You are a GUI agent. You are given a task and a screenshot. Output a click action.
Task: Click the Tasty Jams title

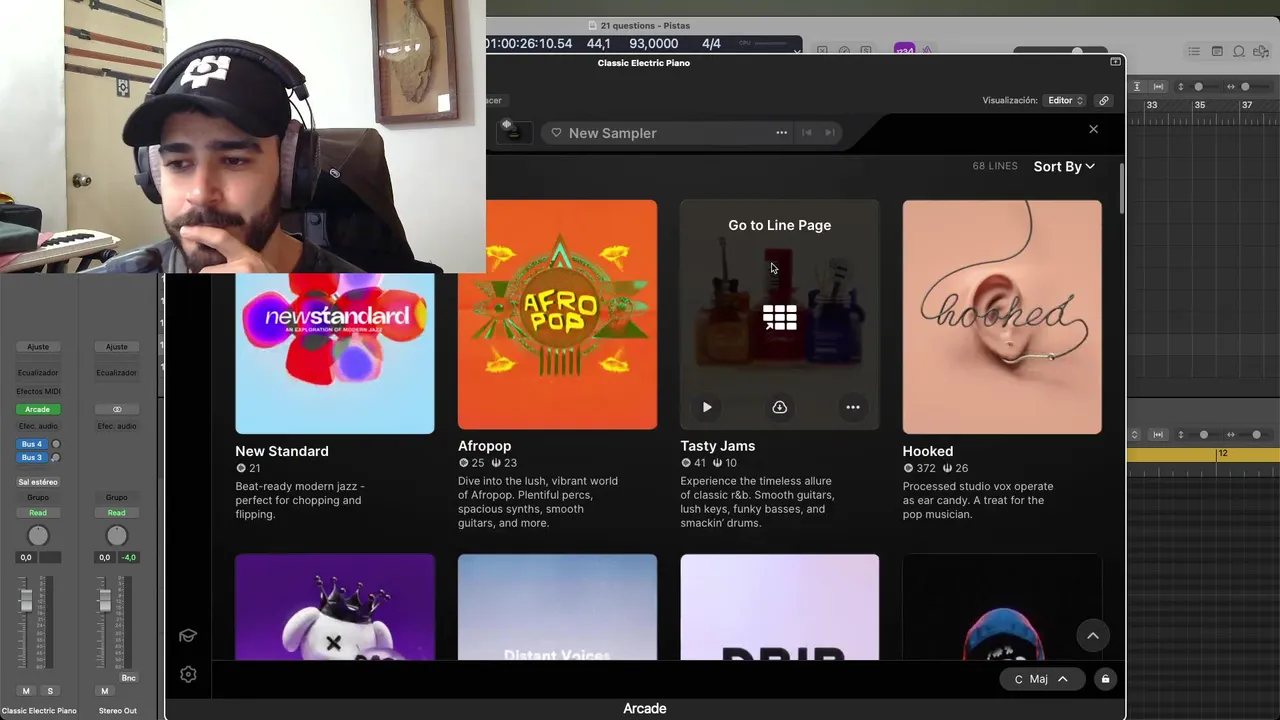coord(717,446)
